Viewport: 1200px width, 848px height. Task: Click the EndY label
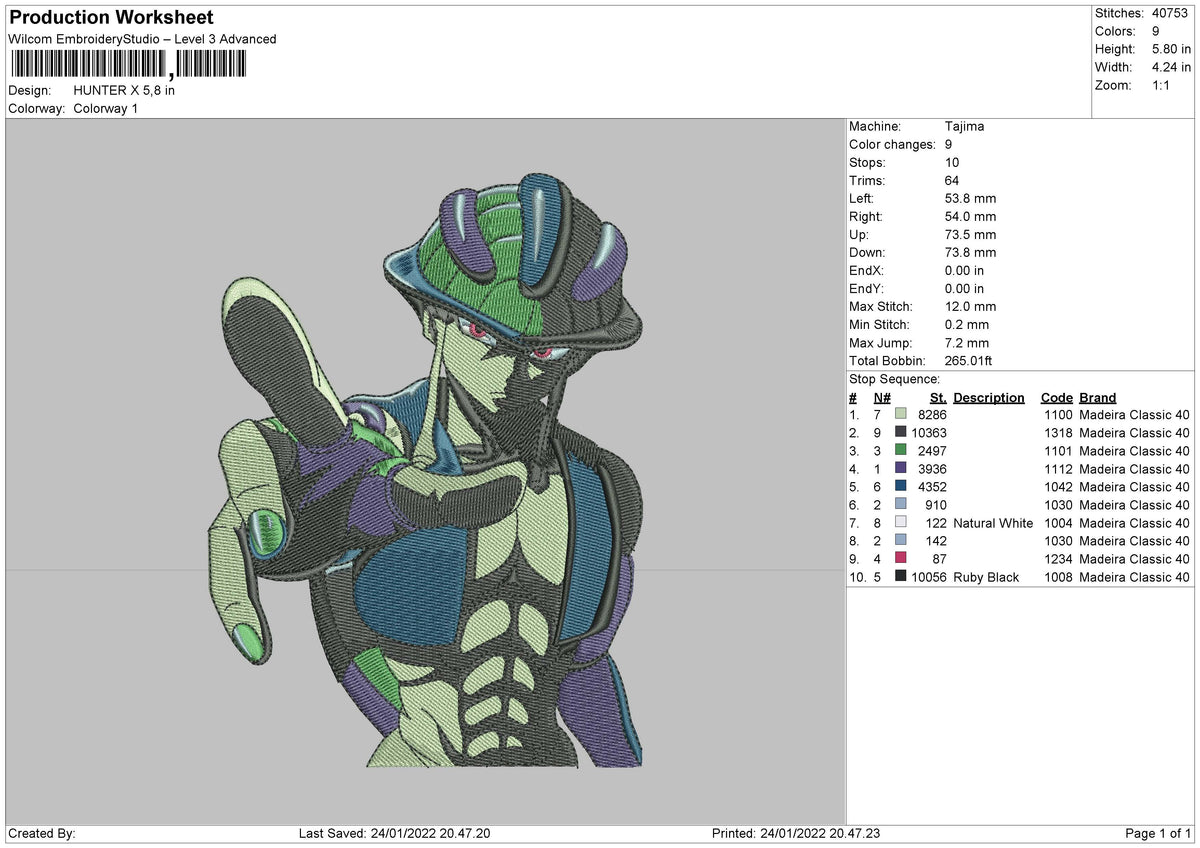(866, 288)
